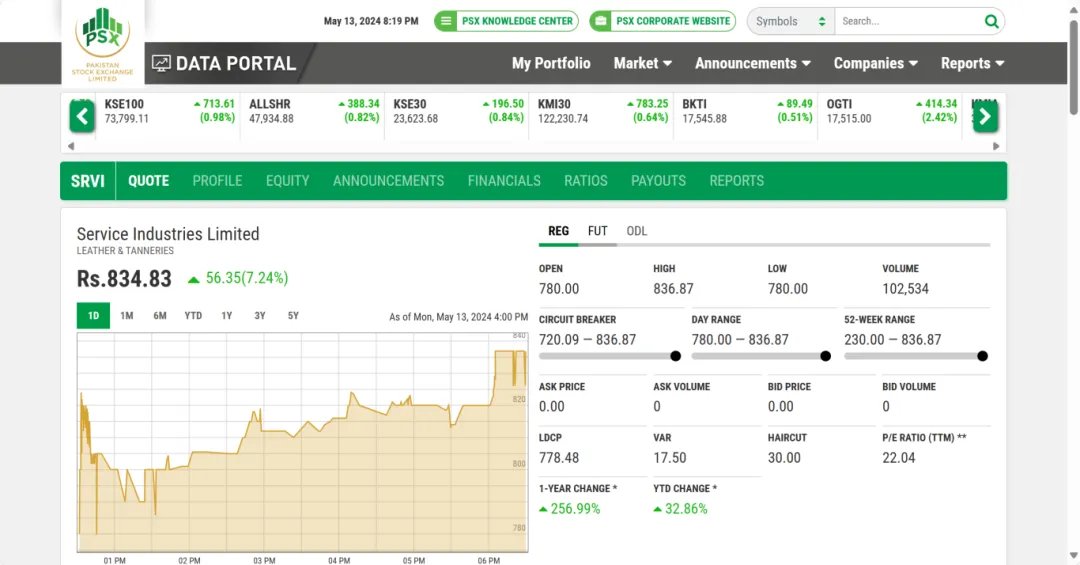Click the VAR value 17.50
This screenshot has width=1080, height=565.
pyautogui.click(x=670, y=458)
